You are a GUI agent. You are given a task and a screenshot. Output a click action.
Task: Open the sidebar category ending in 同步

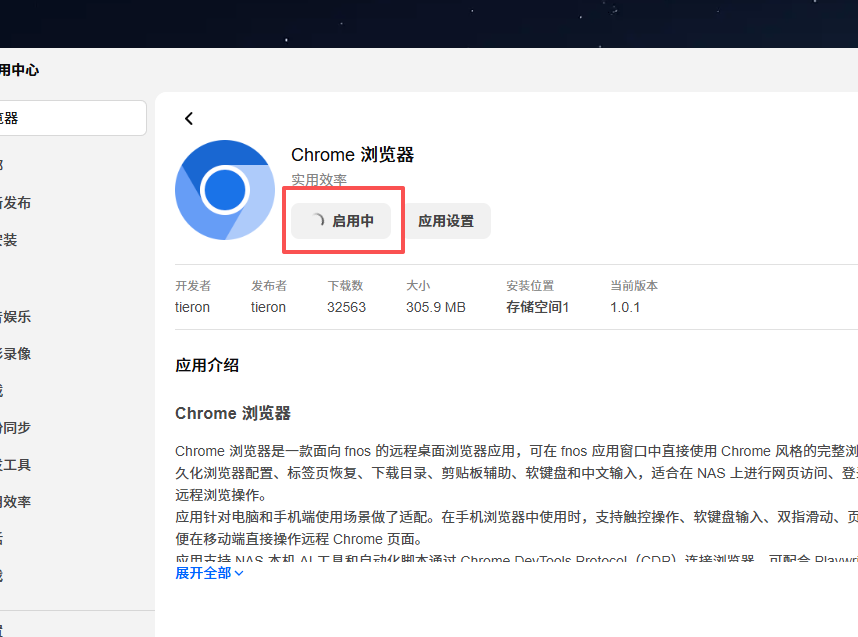(x=15, y=428)
